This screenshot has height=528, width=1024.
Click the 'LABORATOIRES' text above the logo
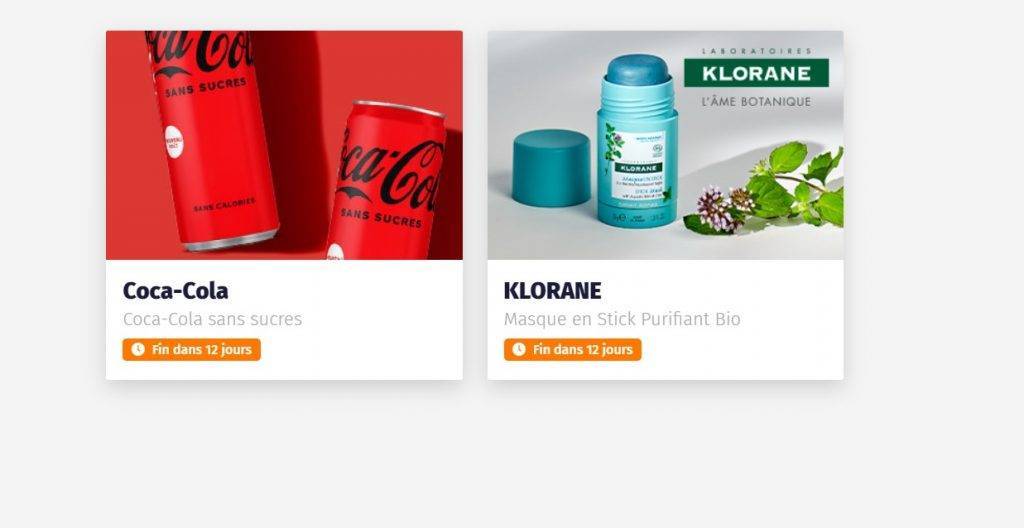tap(757, 51)
